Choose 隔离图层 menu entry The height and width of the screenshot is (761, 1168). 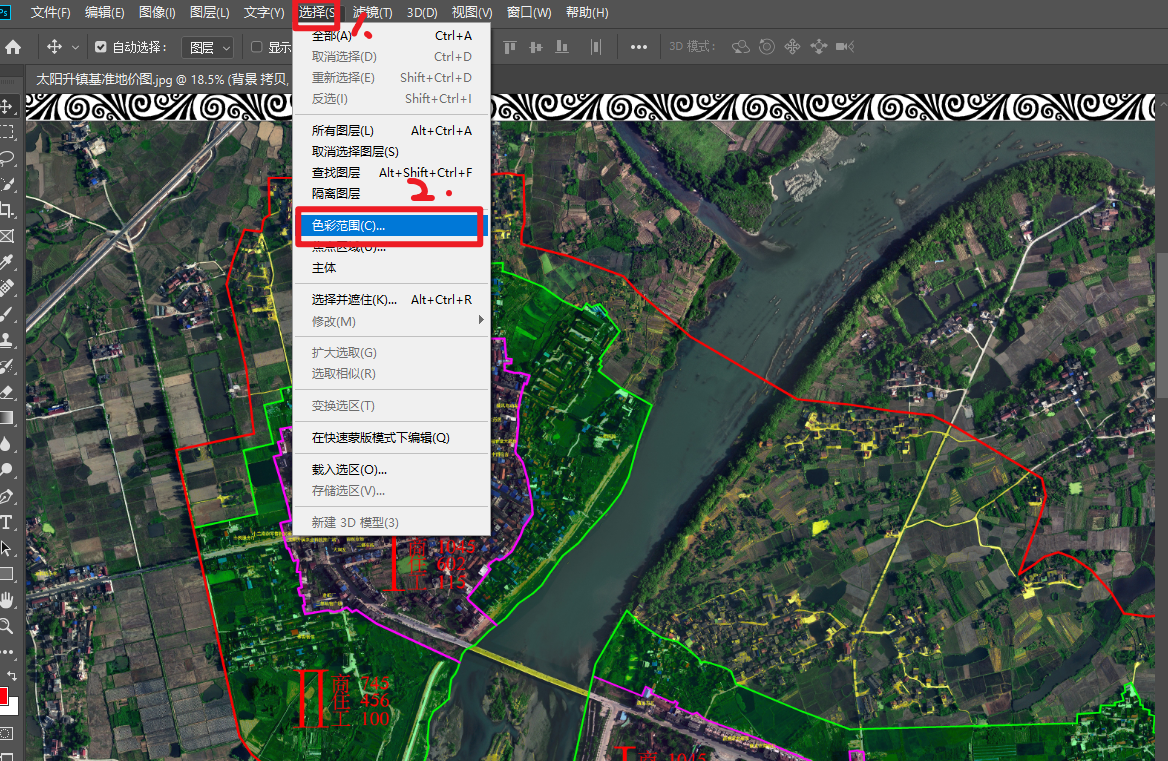point(391,194)
